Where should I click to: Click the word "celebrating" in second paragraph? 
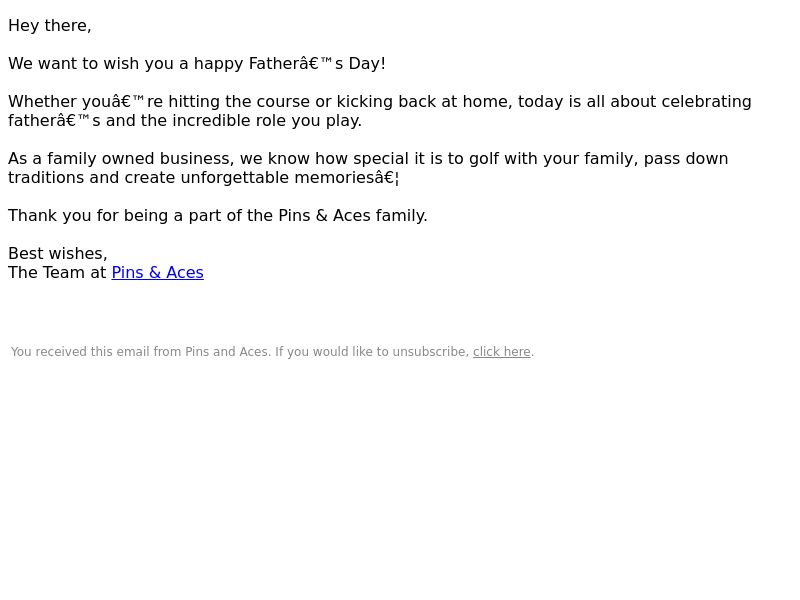[x=706, y=102]
